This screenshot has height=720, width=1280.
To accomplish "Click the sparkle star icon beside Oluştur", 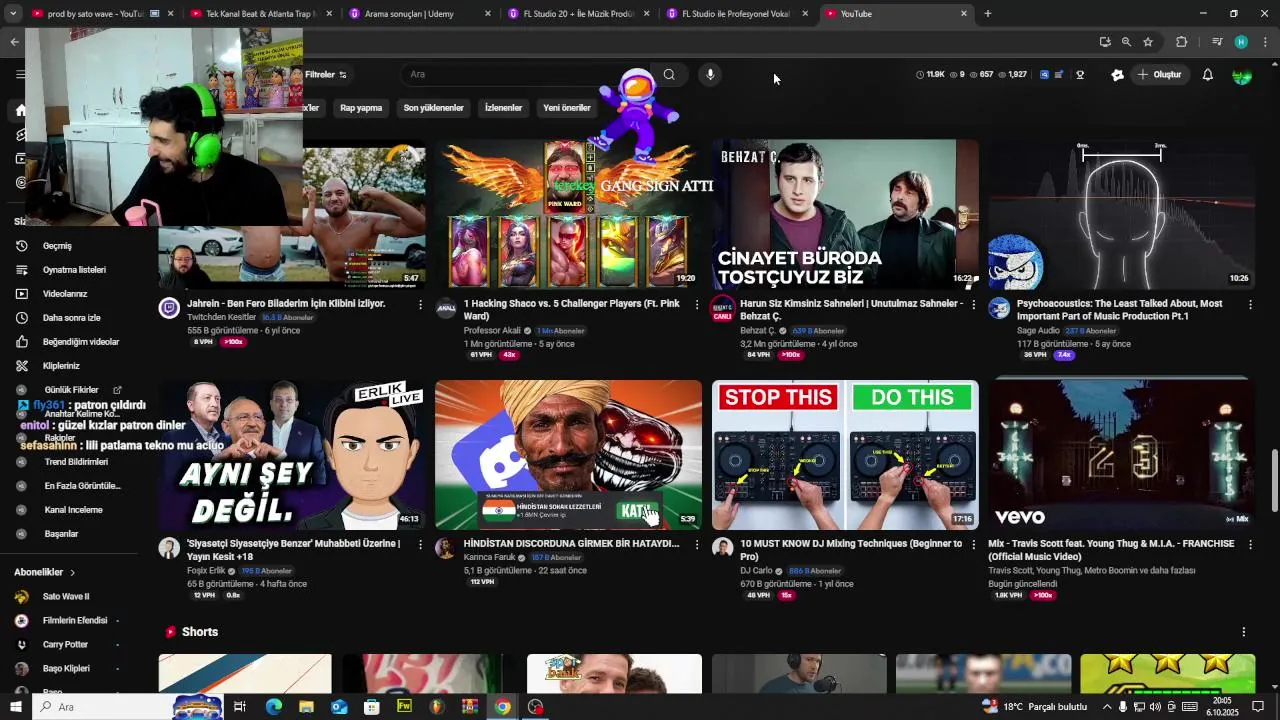I will point(1118,75).
